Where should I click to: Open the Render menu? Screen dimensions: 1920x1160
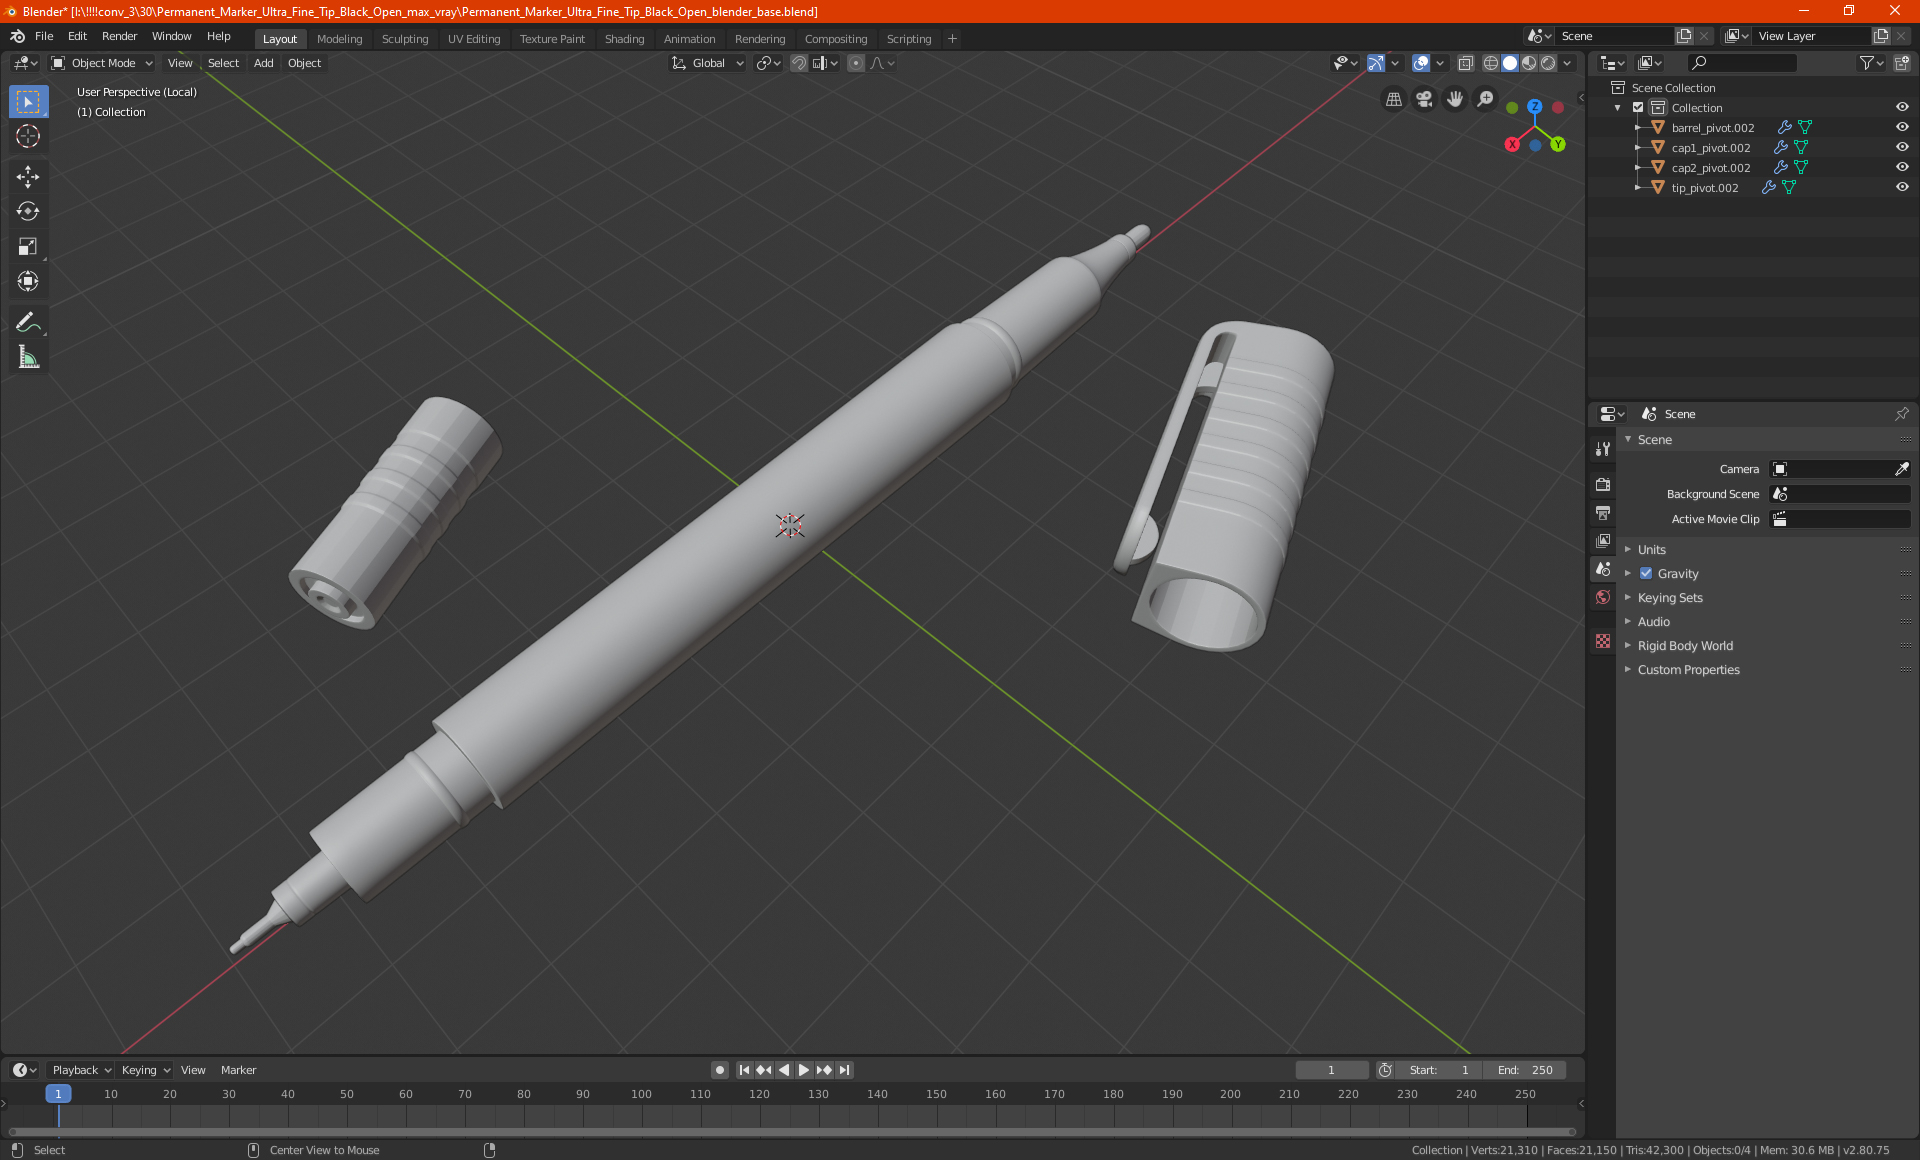pyautogui.click(x=119, y=36)
